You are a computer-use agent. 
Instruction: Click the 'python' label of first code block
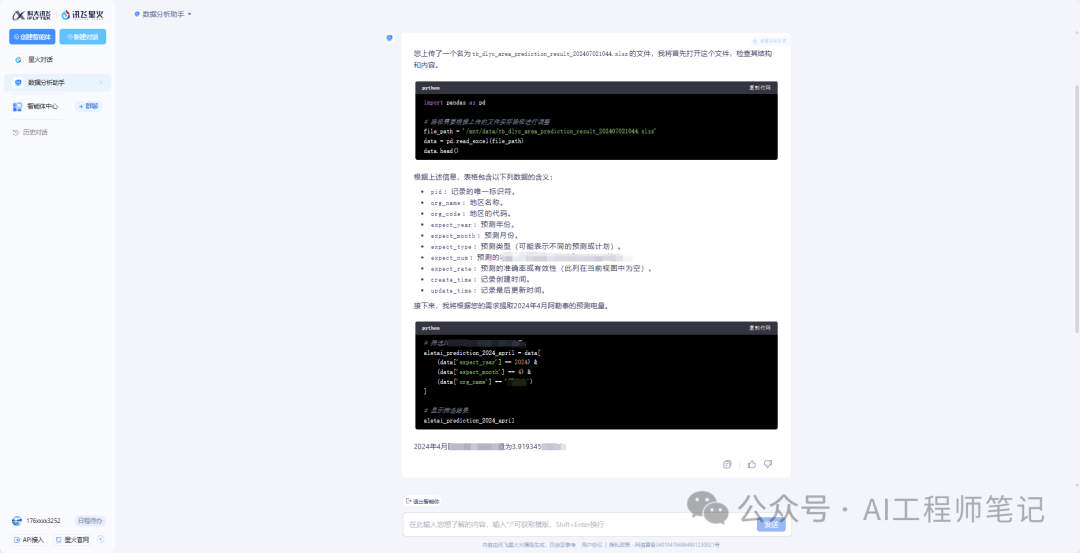point(430,88)
